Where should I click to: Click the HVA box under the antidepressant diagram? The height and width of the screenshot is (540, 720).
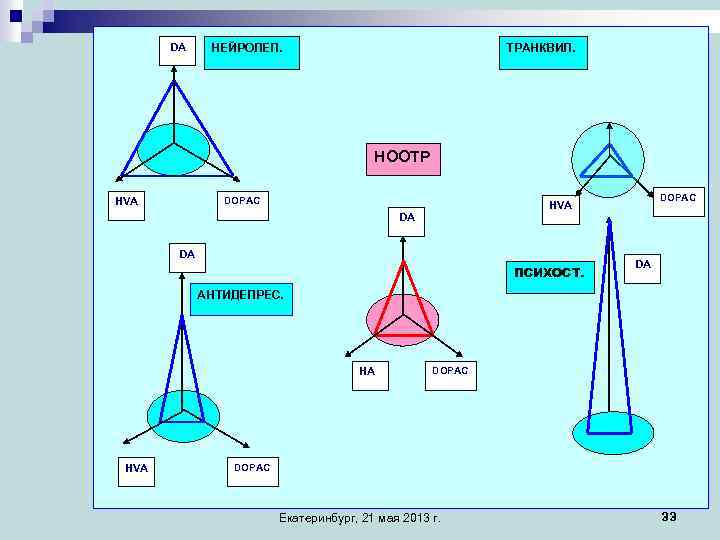pos(136,472)
